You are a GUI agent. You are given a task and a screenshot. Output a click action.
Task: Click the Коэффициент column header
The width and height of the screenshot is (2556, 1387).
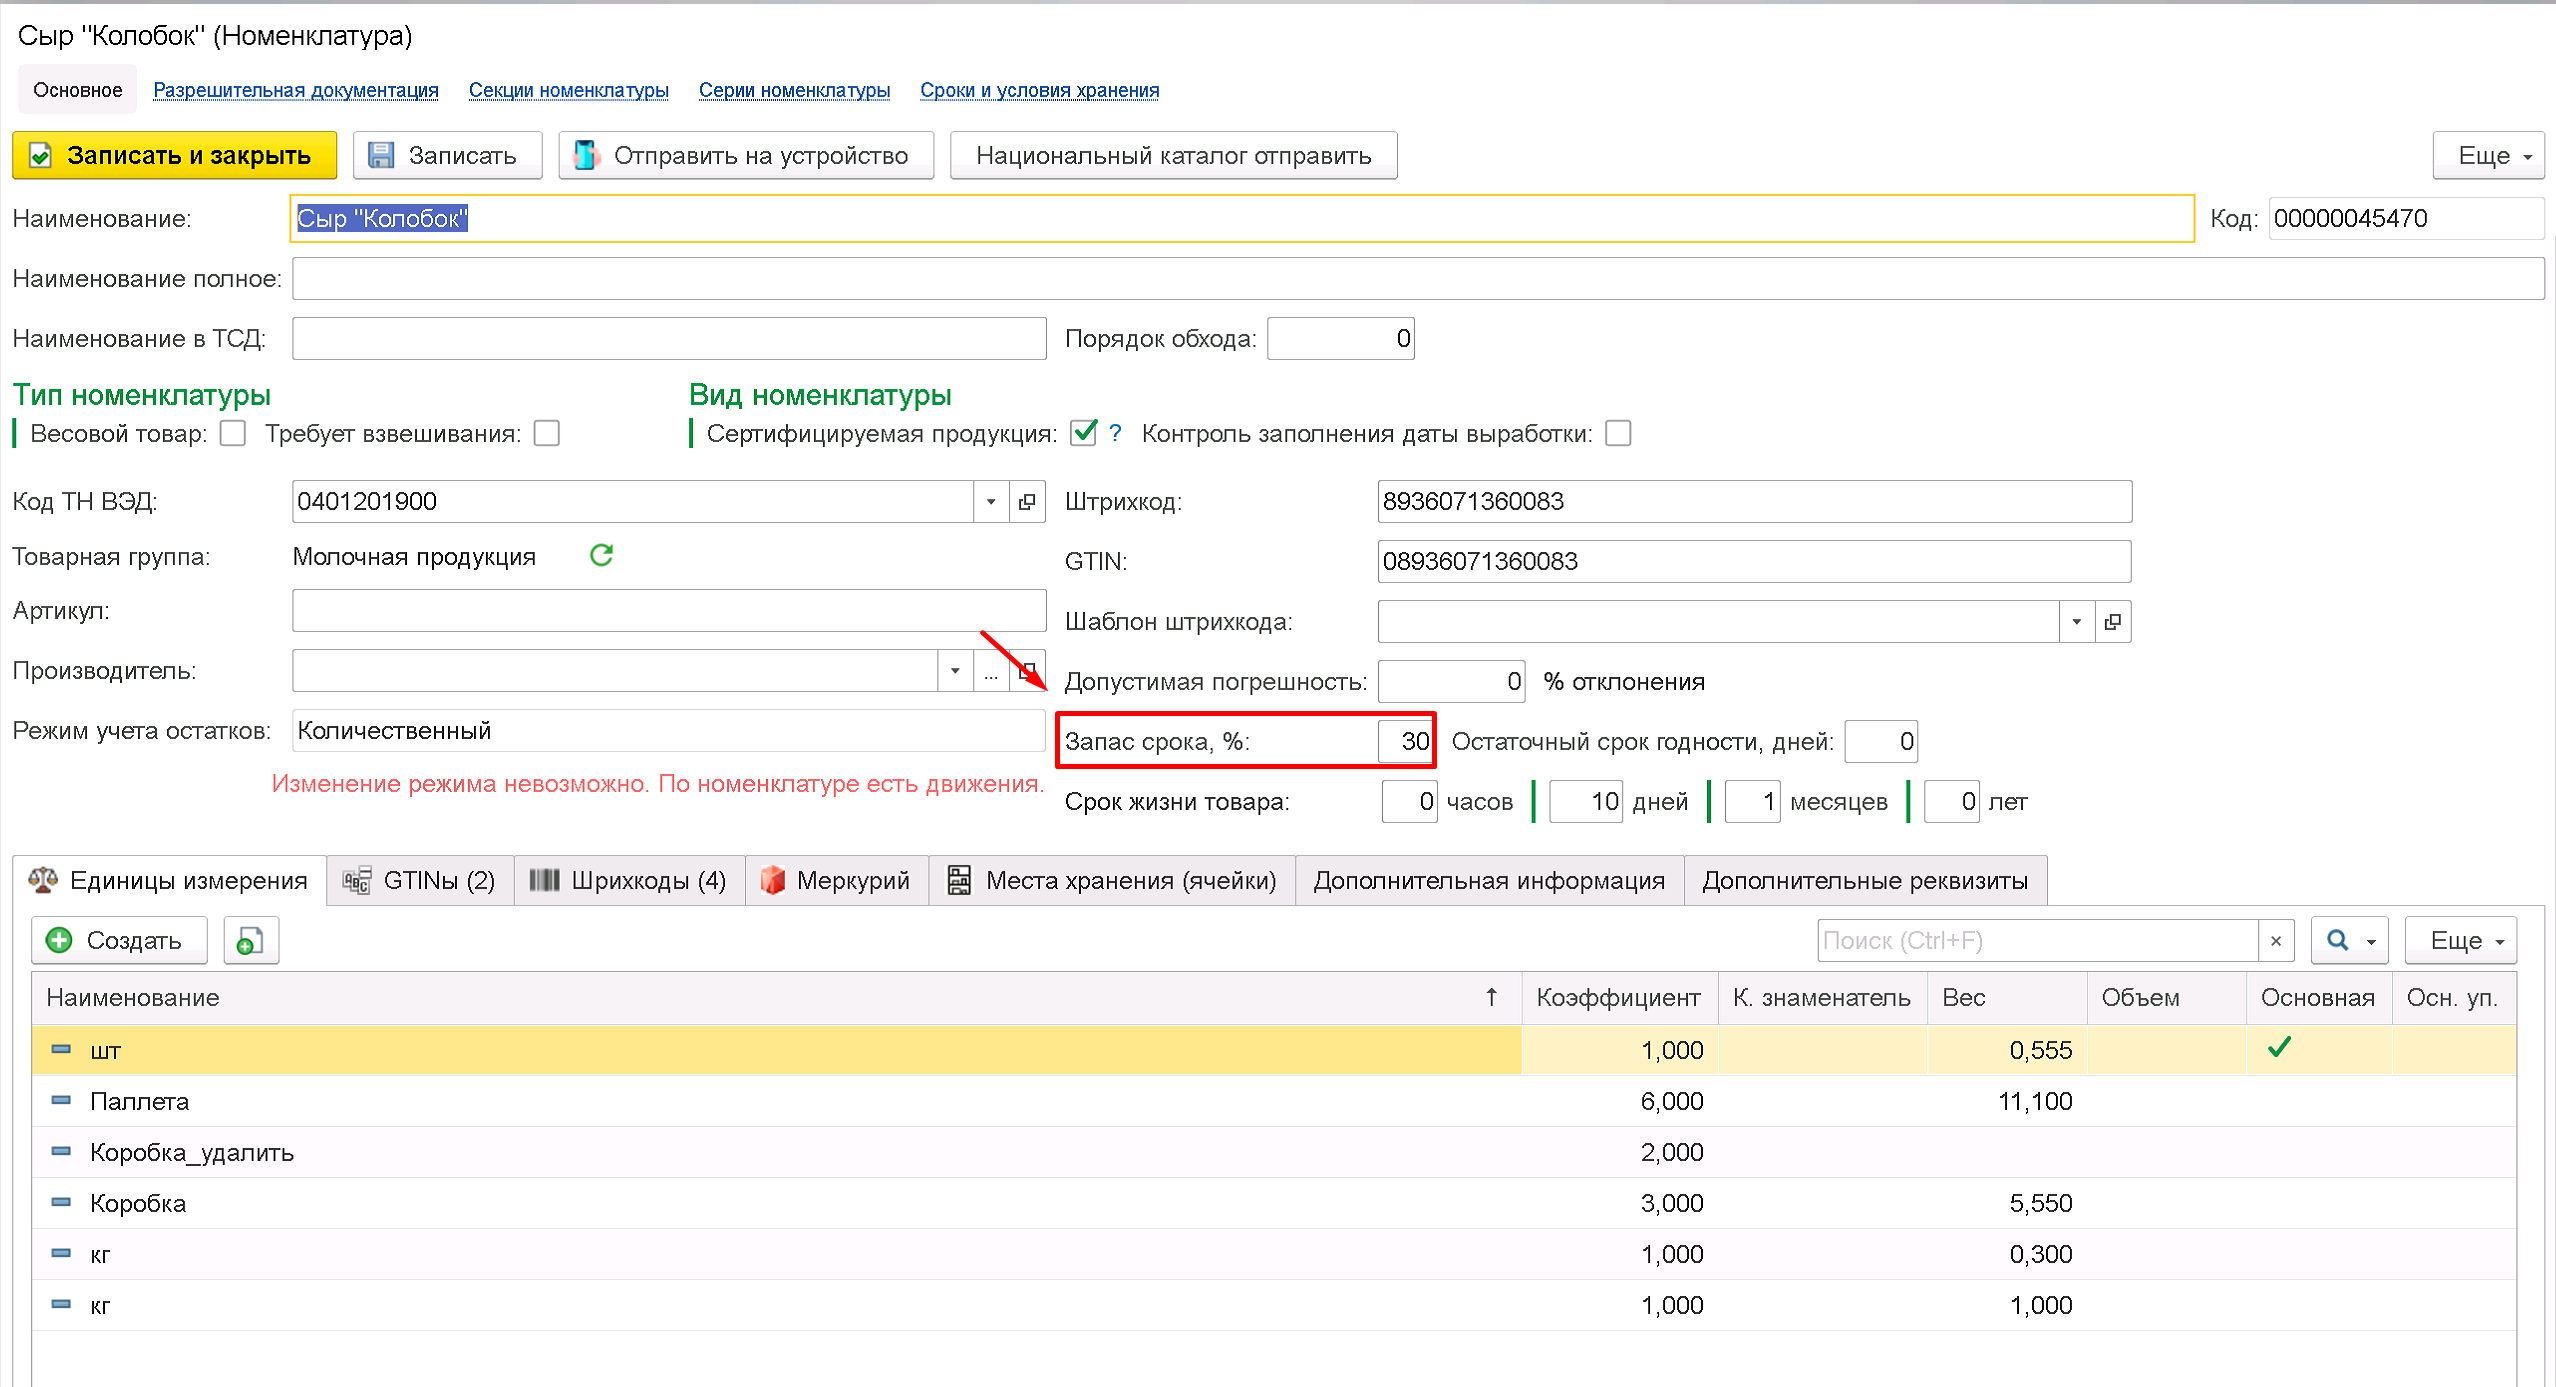coord(1618,997)
